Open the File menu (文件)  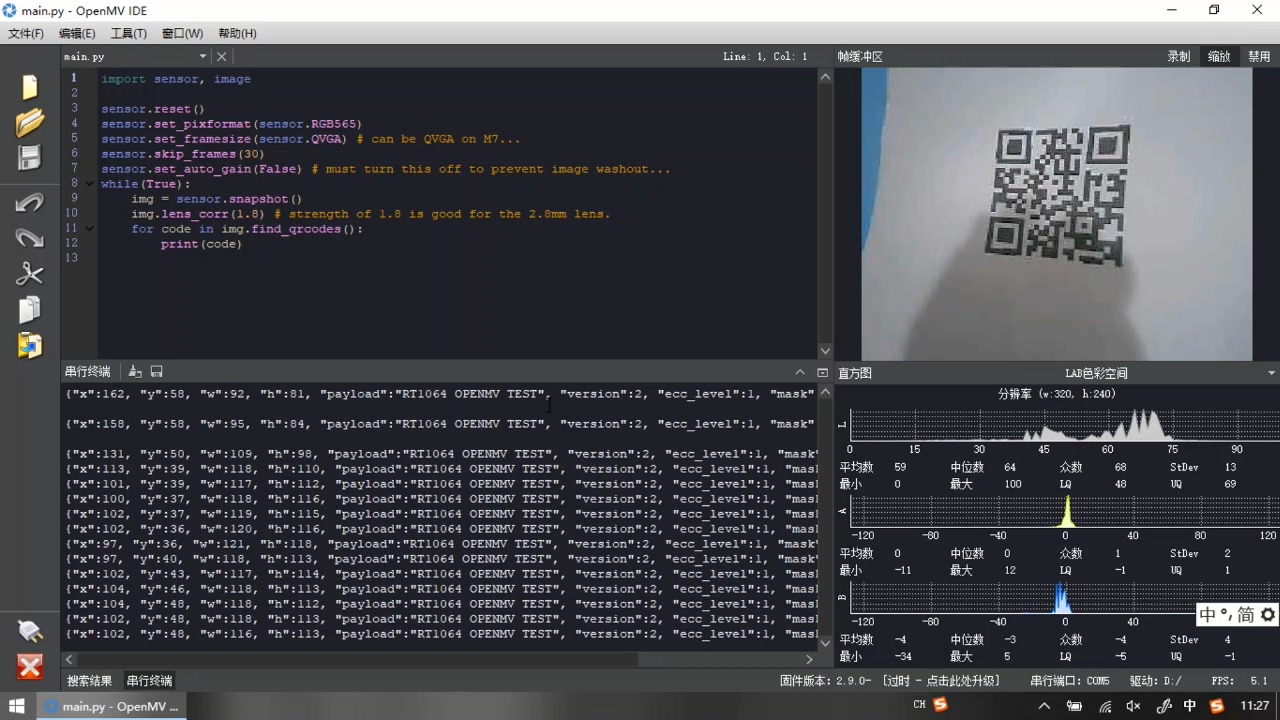(x=26, y=33)
